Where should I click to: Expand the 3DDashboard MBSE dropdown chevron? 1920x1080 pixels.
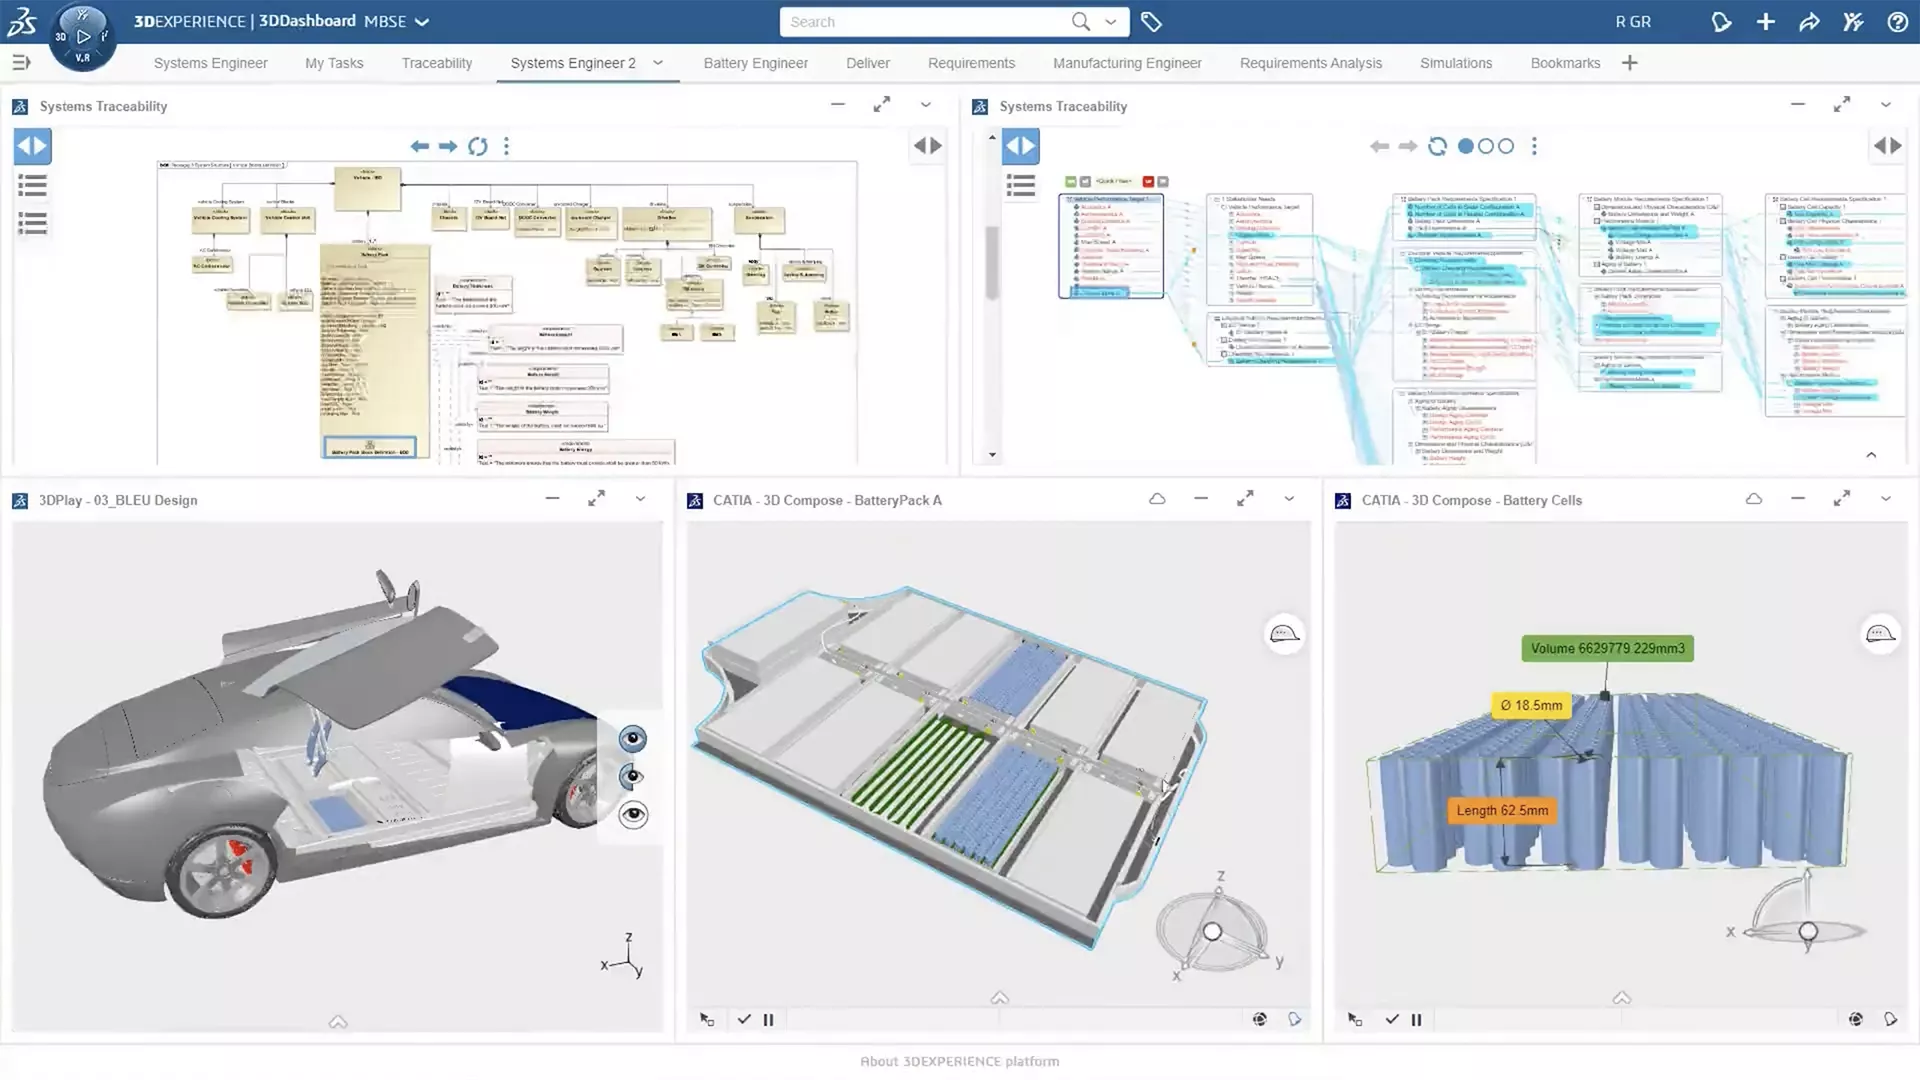(x=422, y=22)
